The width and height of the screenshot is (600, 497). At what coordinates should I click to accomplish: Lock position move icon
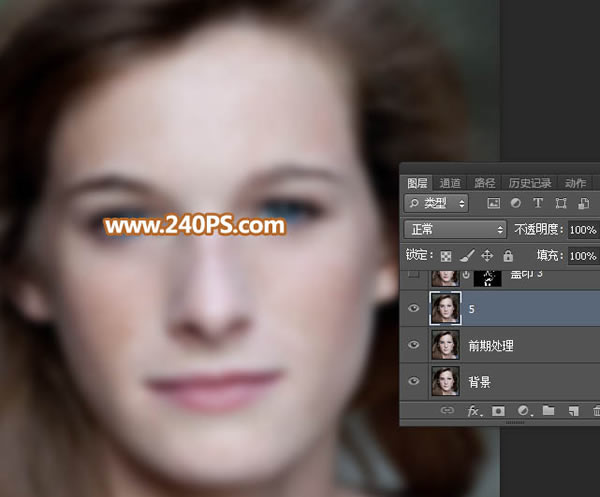[x=487, y=256]
